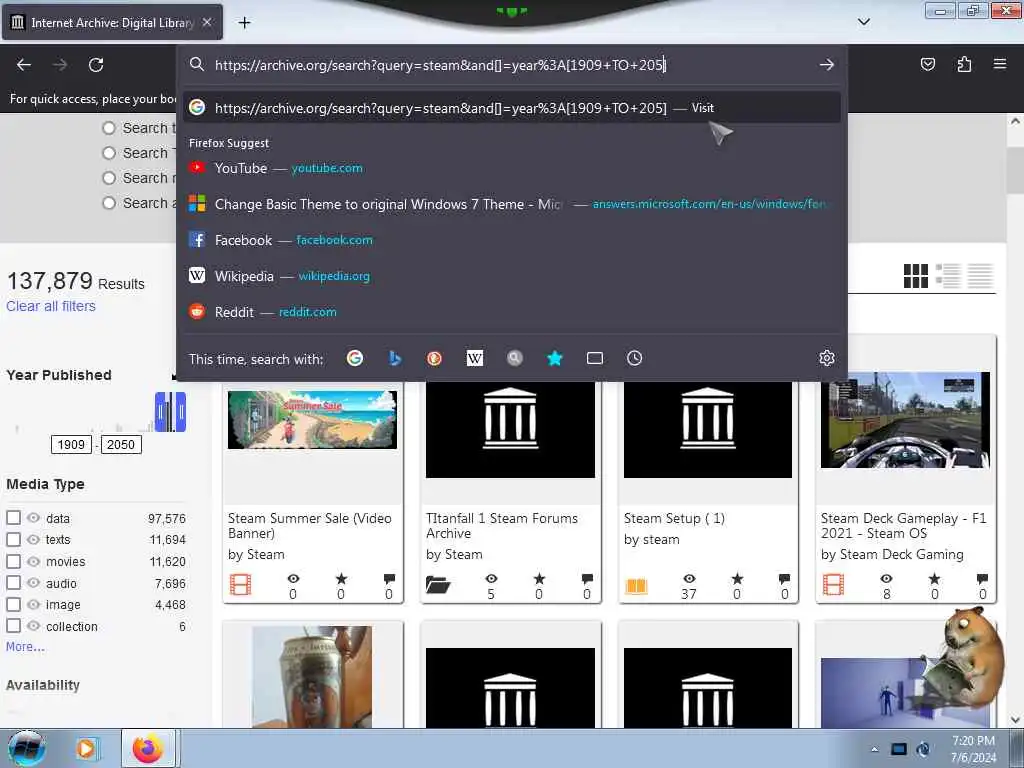Screen dimensions: 1024x768
Task: Check the collection media type checkbox
Action: coord(13,626)
